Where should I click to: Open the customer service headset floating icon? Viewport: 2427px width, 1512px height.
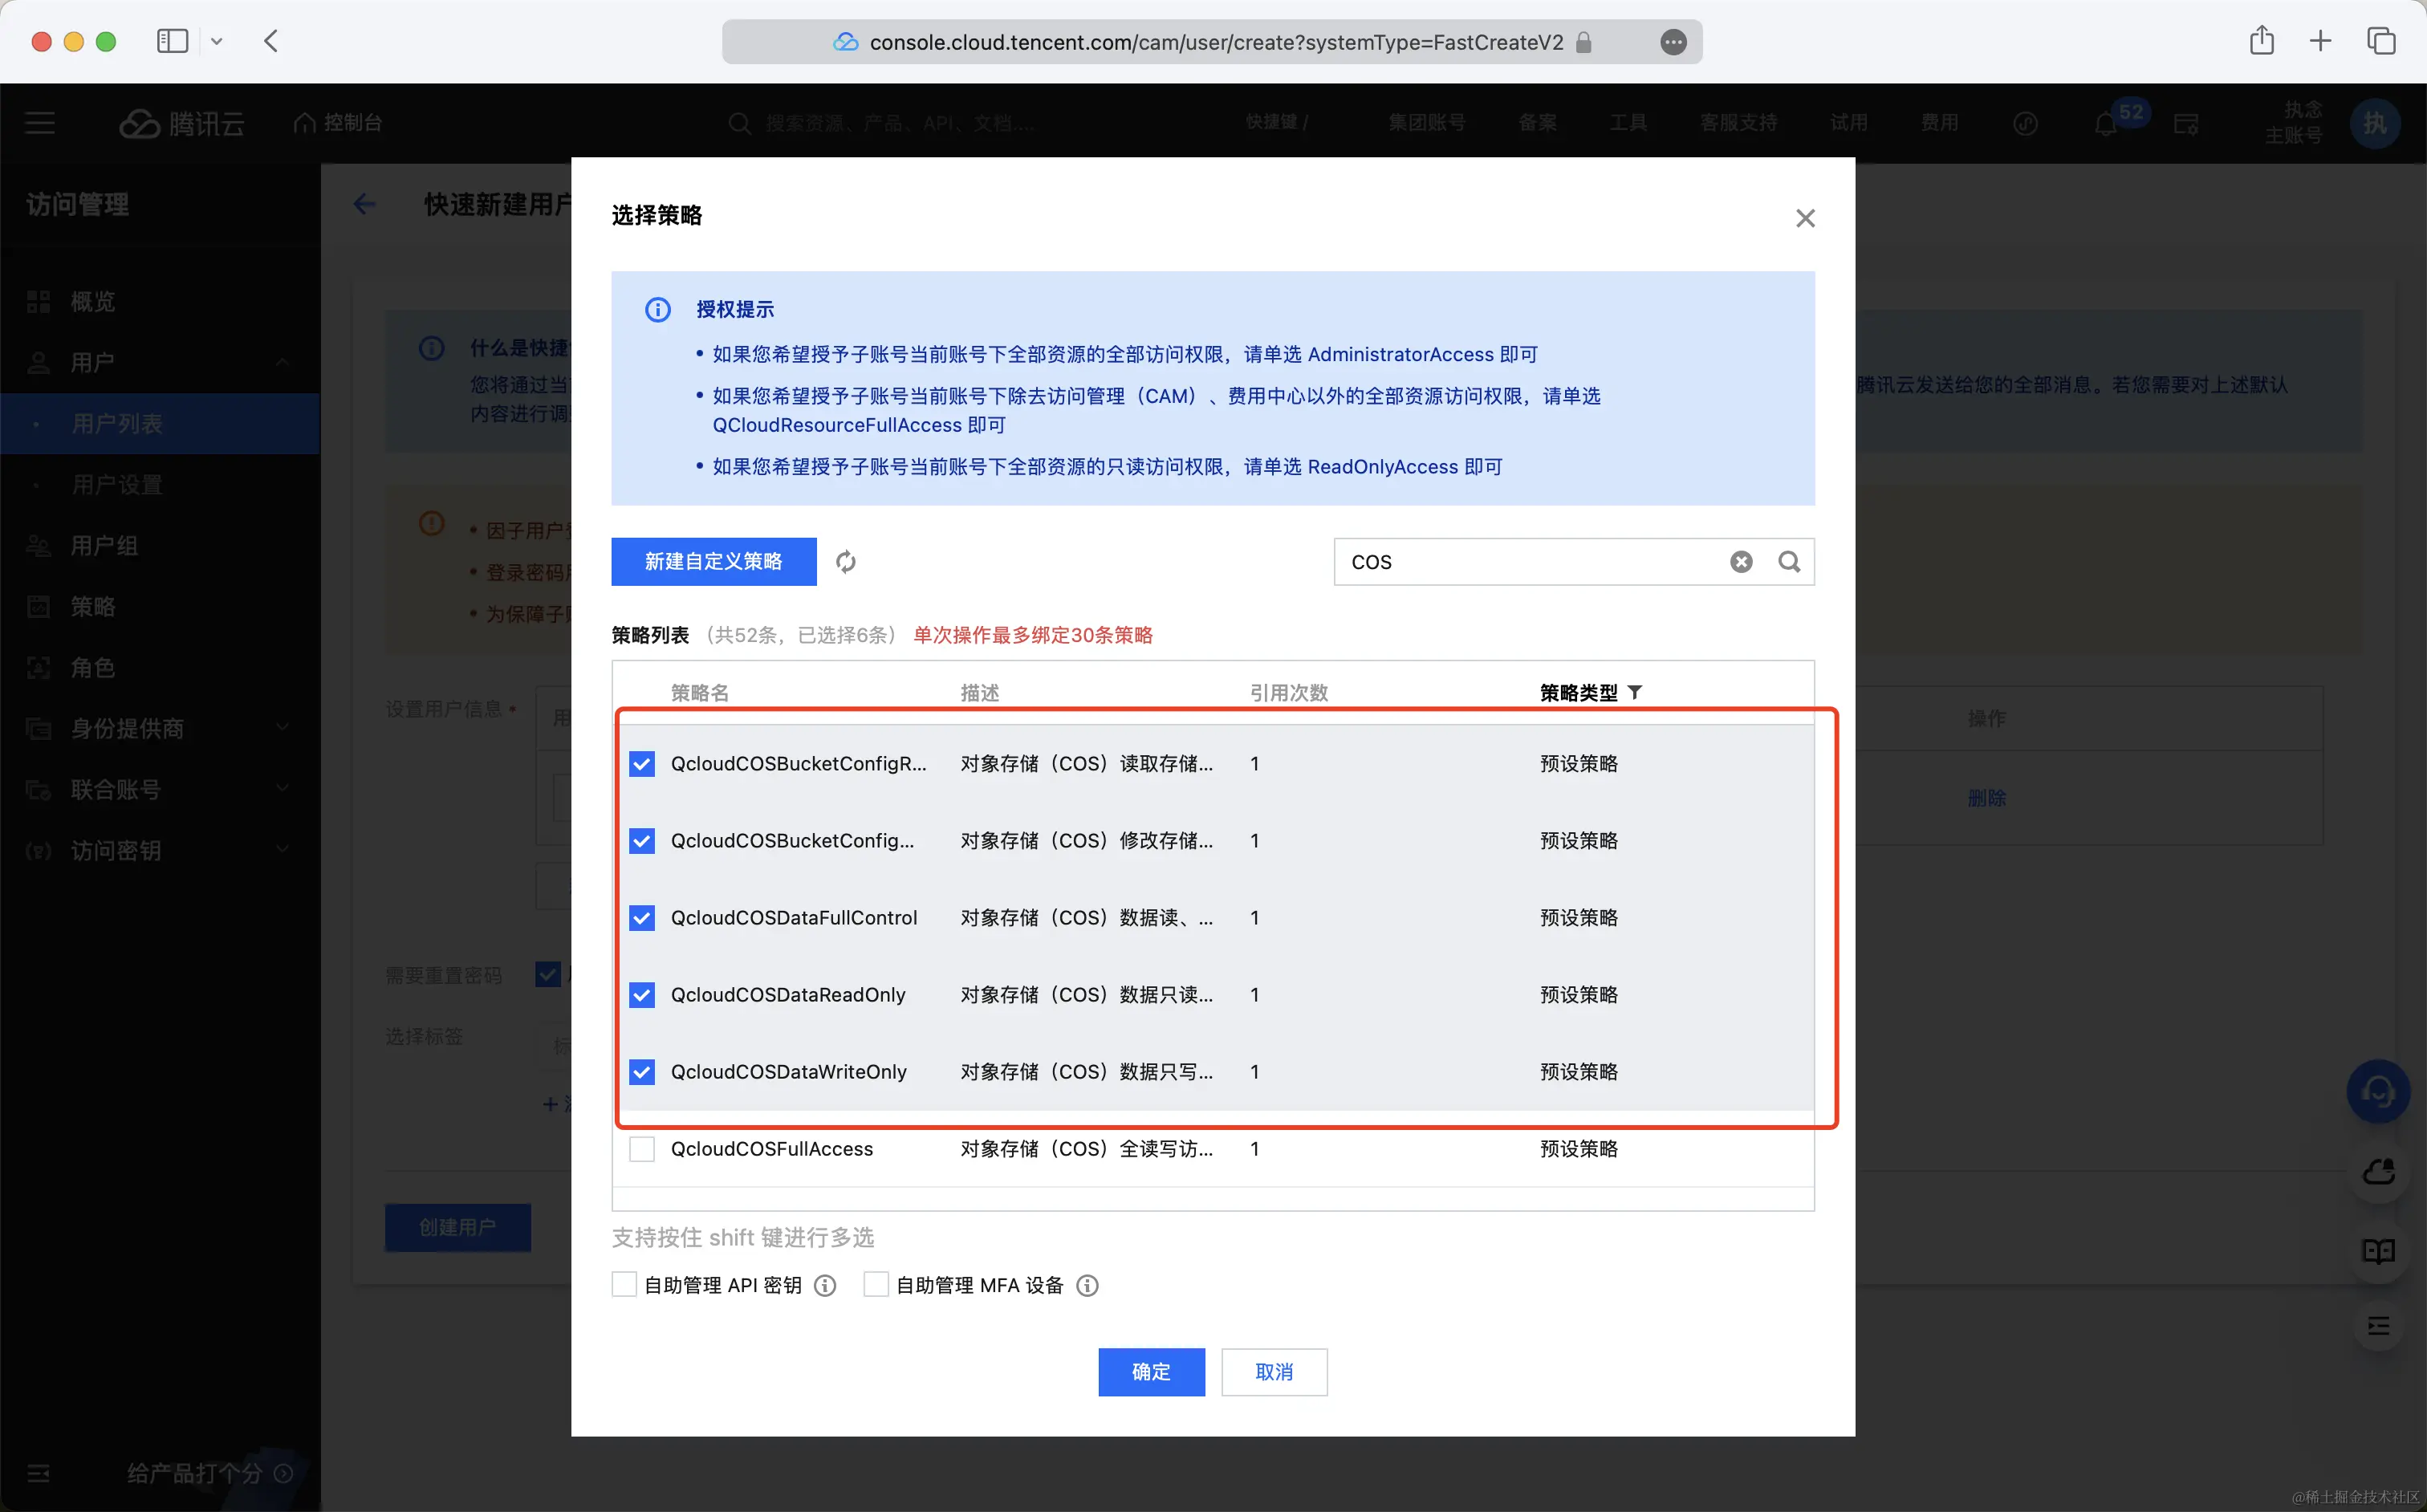coord(2378,1091)
